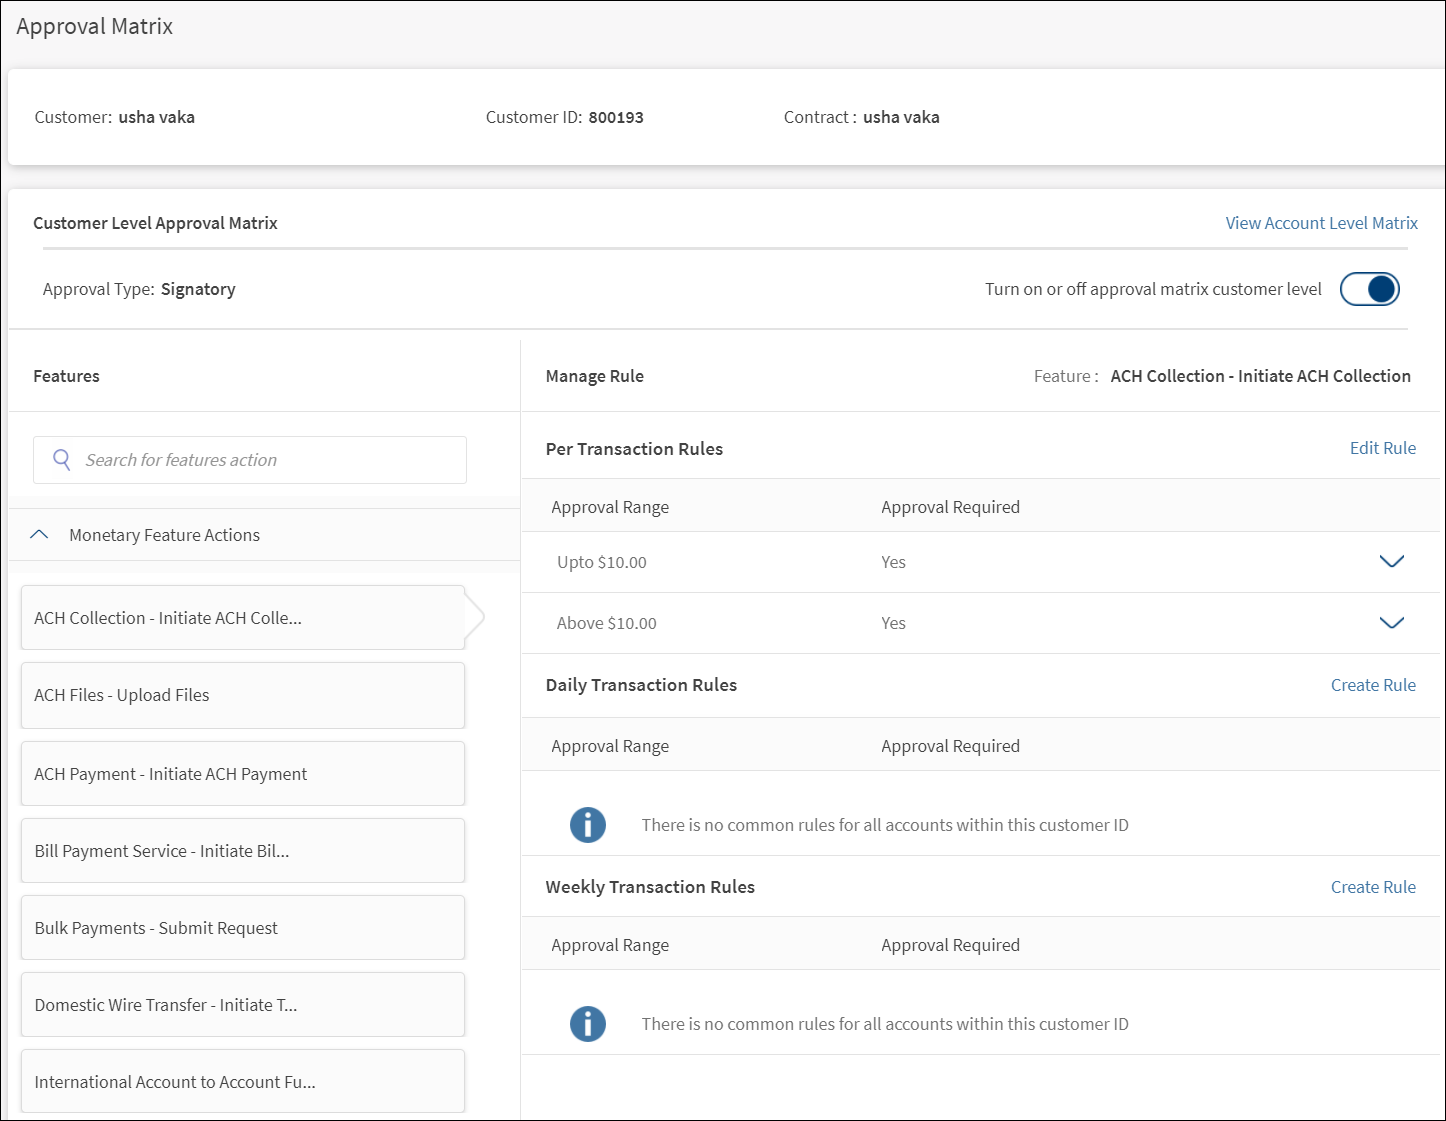
Task: Collapse Monetary Feature Actions section
Action: (x=40, y=535)
